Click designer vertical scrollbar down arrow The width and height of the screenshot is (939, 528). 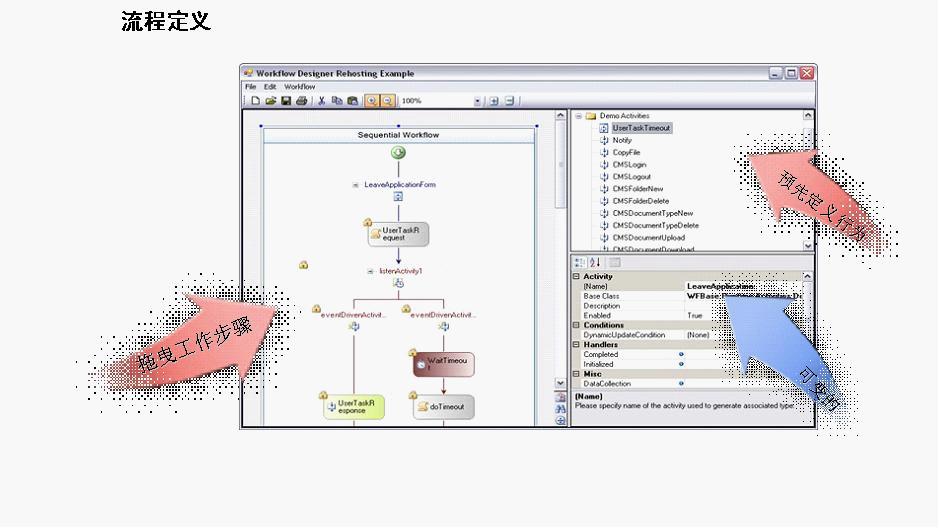click(561, 383)
